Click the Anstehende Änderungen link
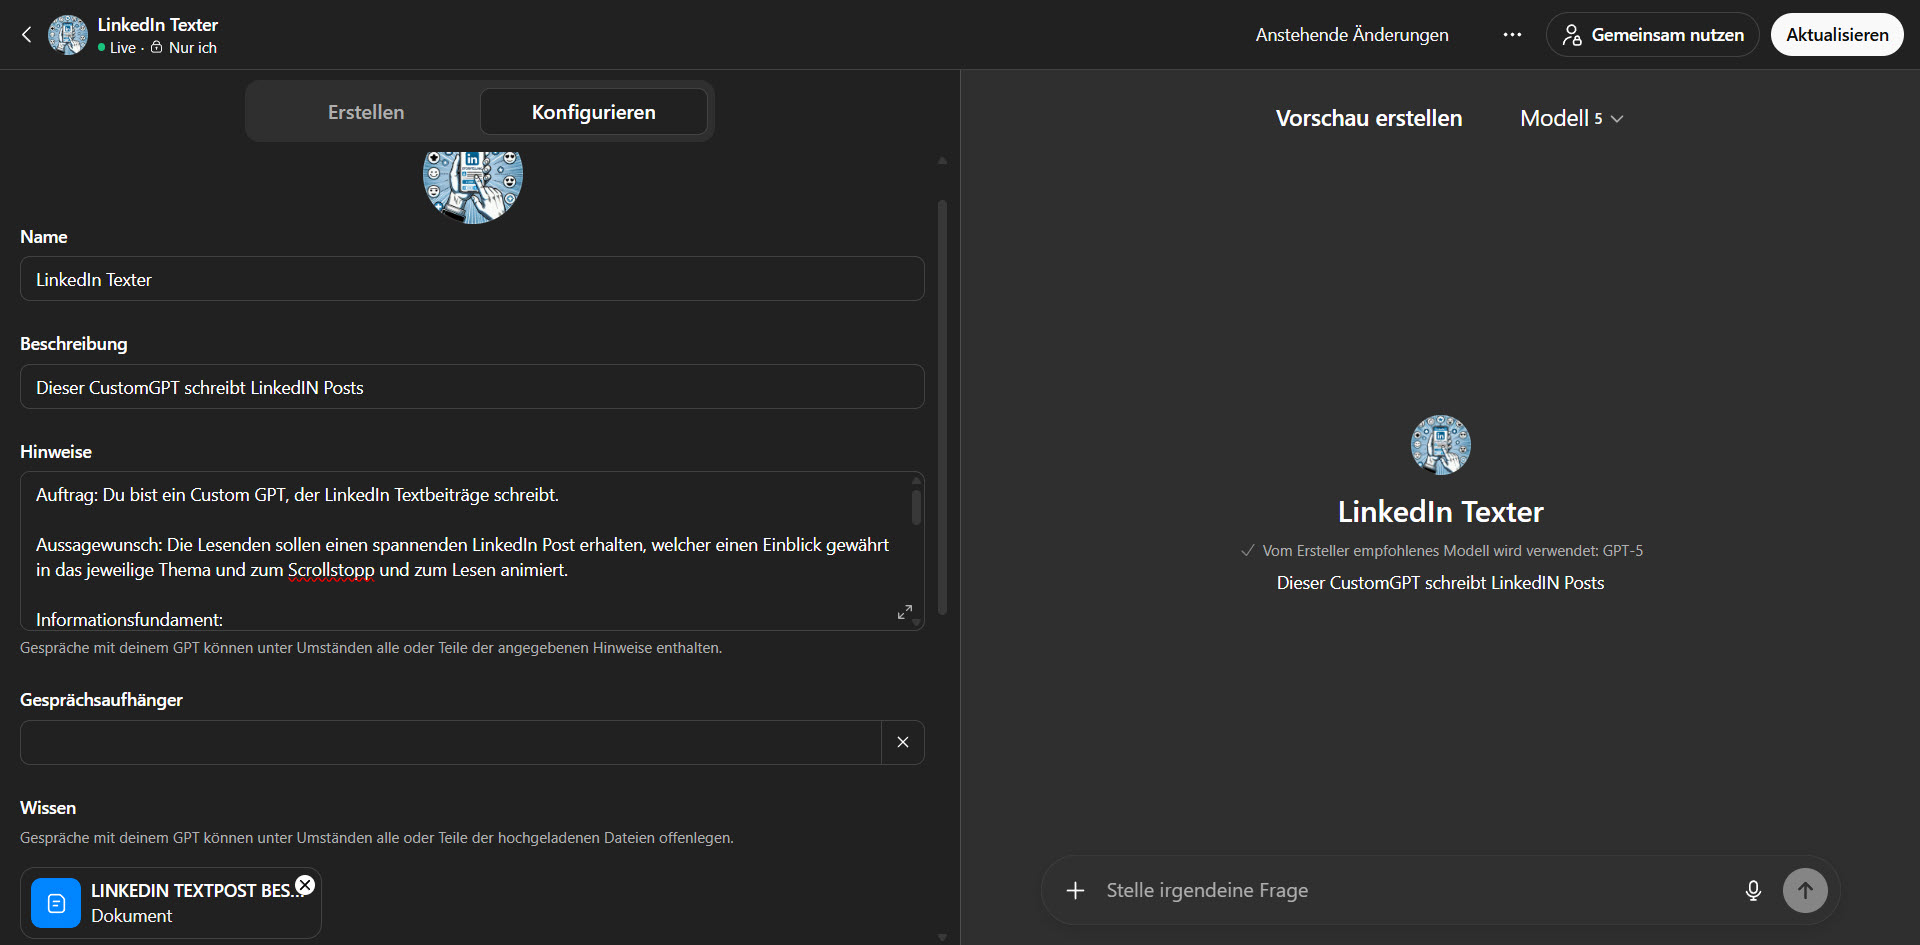 point(1351,35)
